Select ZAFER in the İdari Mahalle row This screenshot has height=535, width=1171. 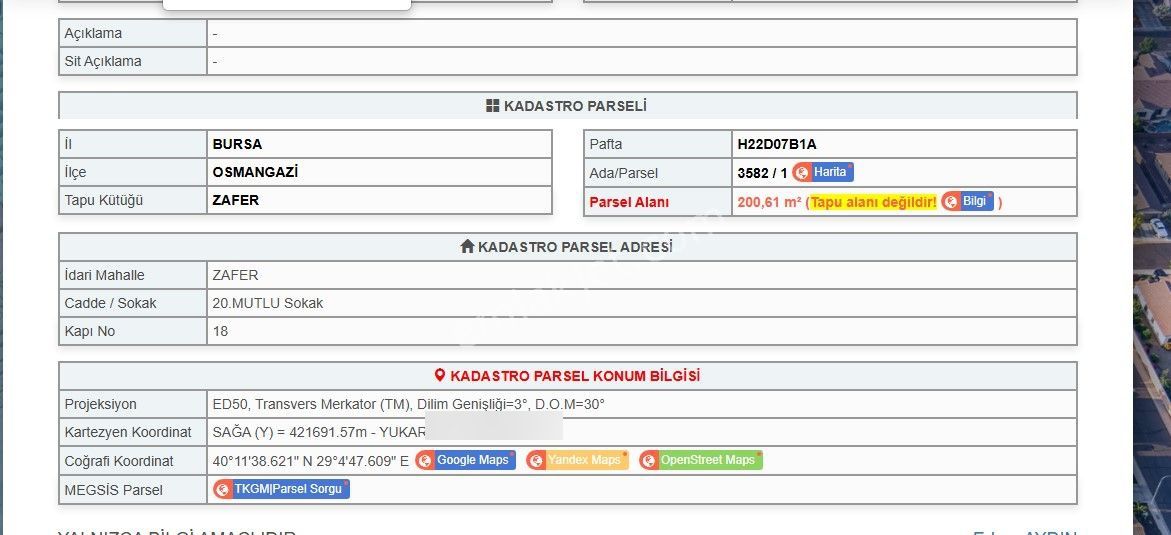click(235, 275)
